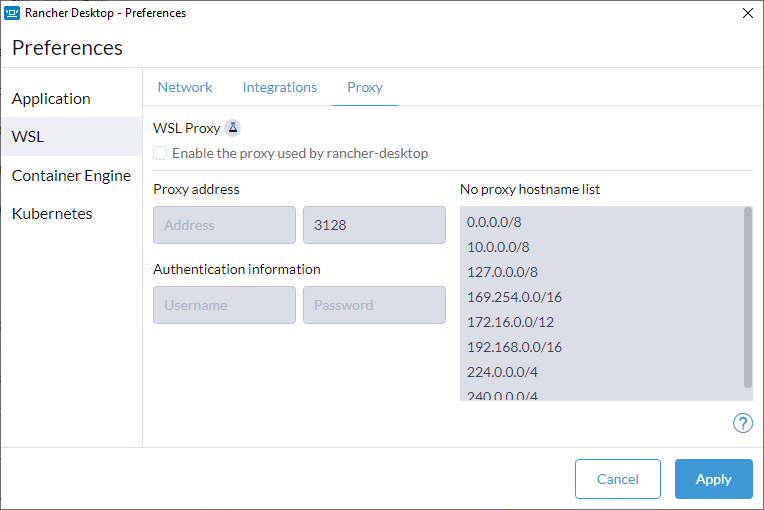Click the port field showing 3128
The image size is (764, 510).
point(374,225)
